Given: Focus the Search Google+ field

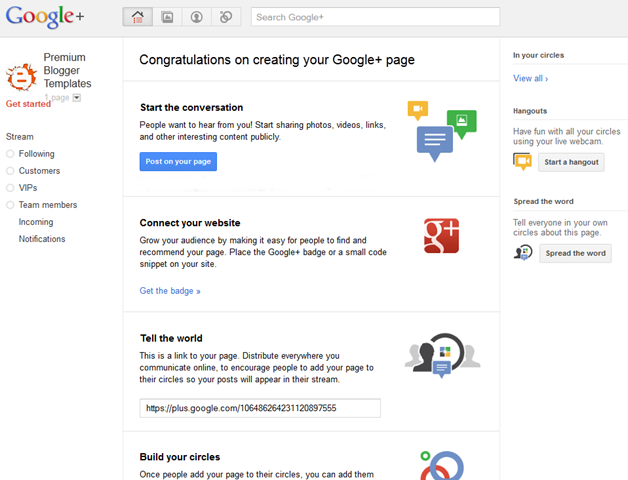Looking at the screenshot, I should (375, 17).
